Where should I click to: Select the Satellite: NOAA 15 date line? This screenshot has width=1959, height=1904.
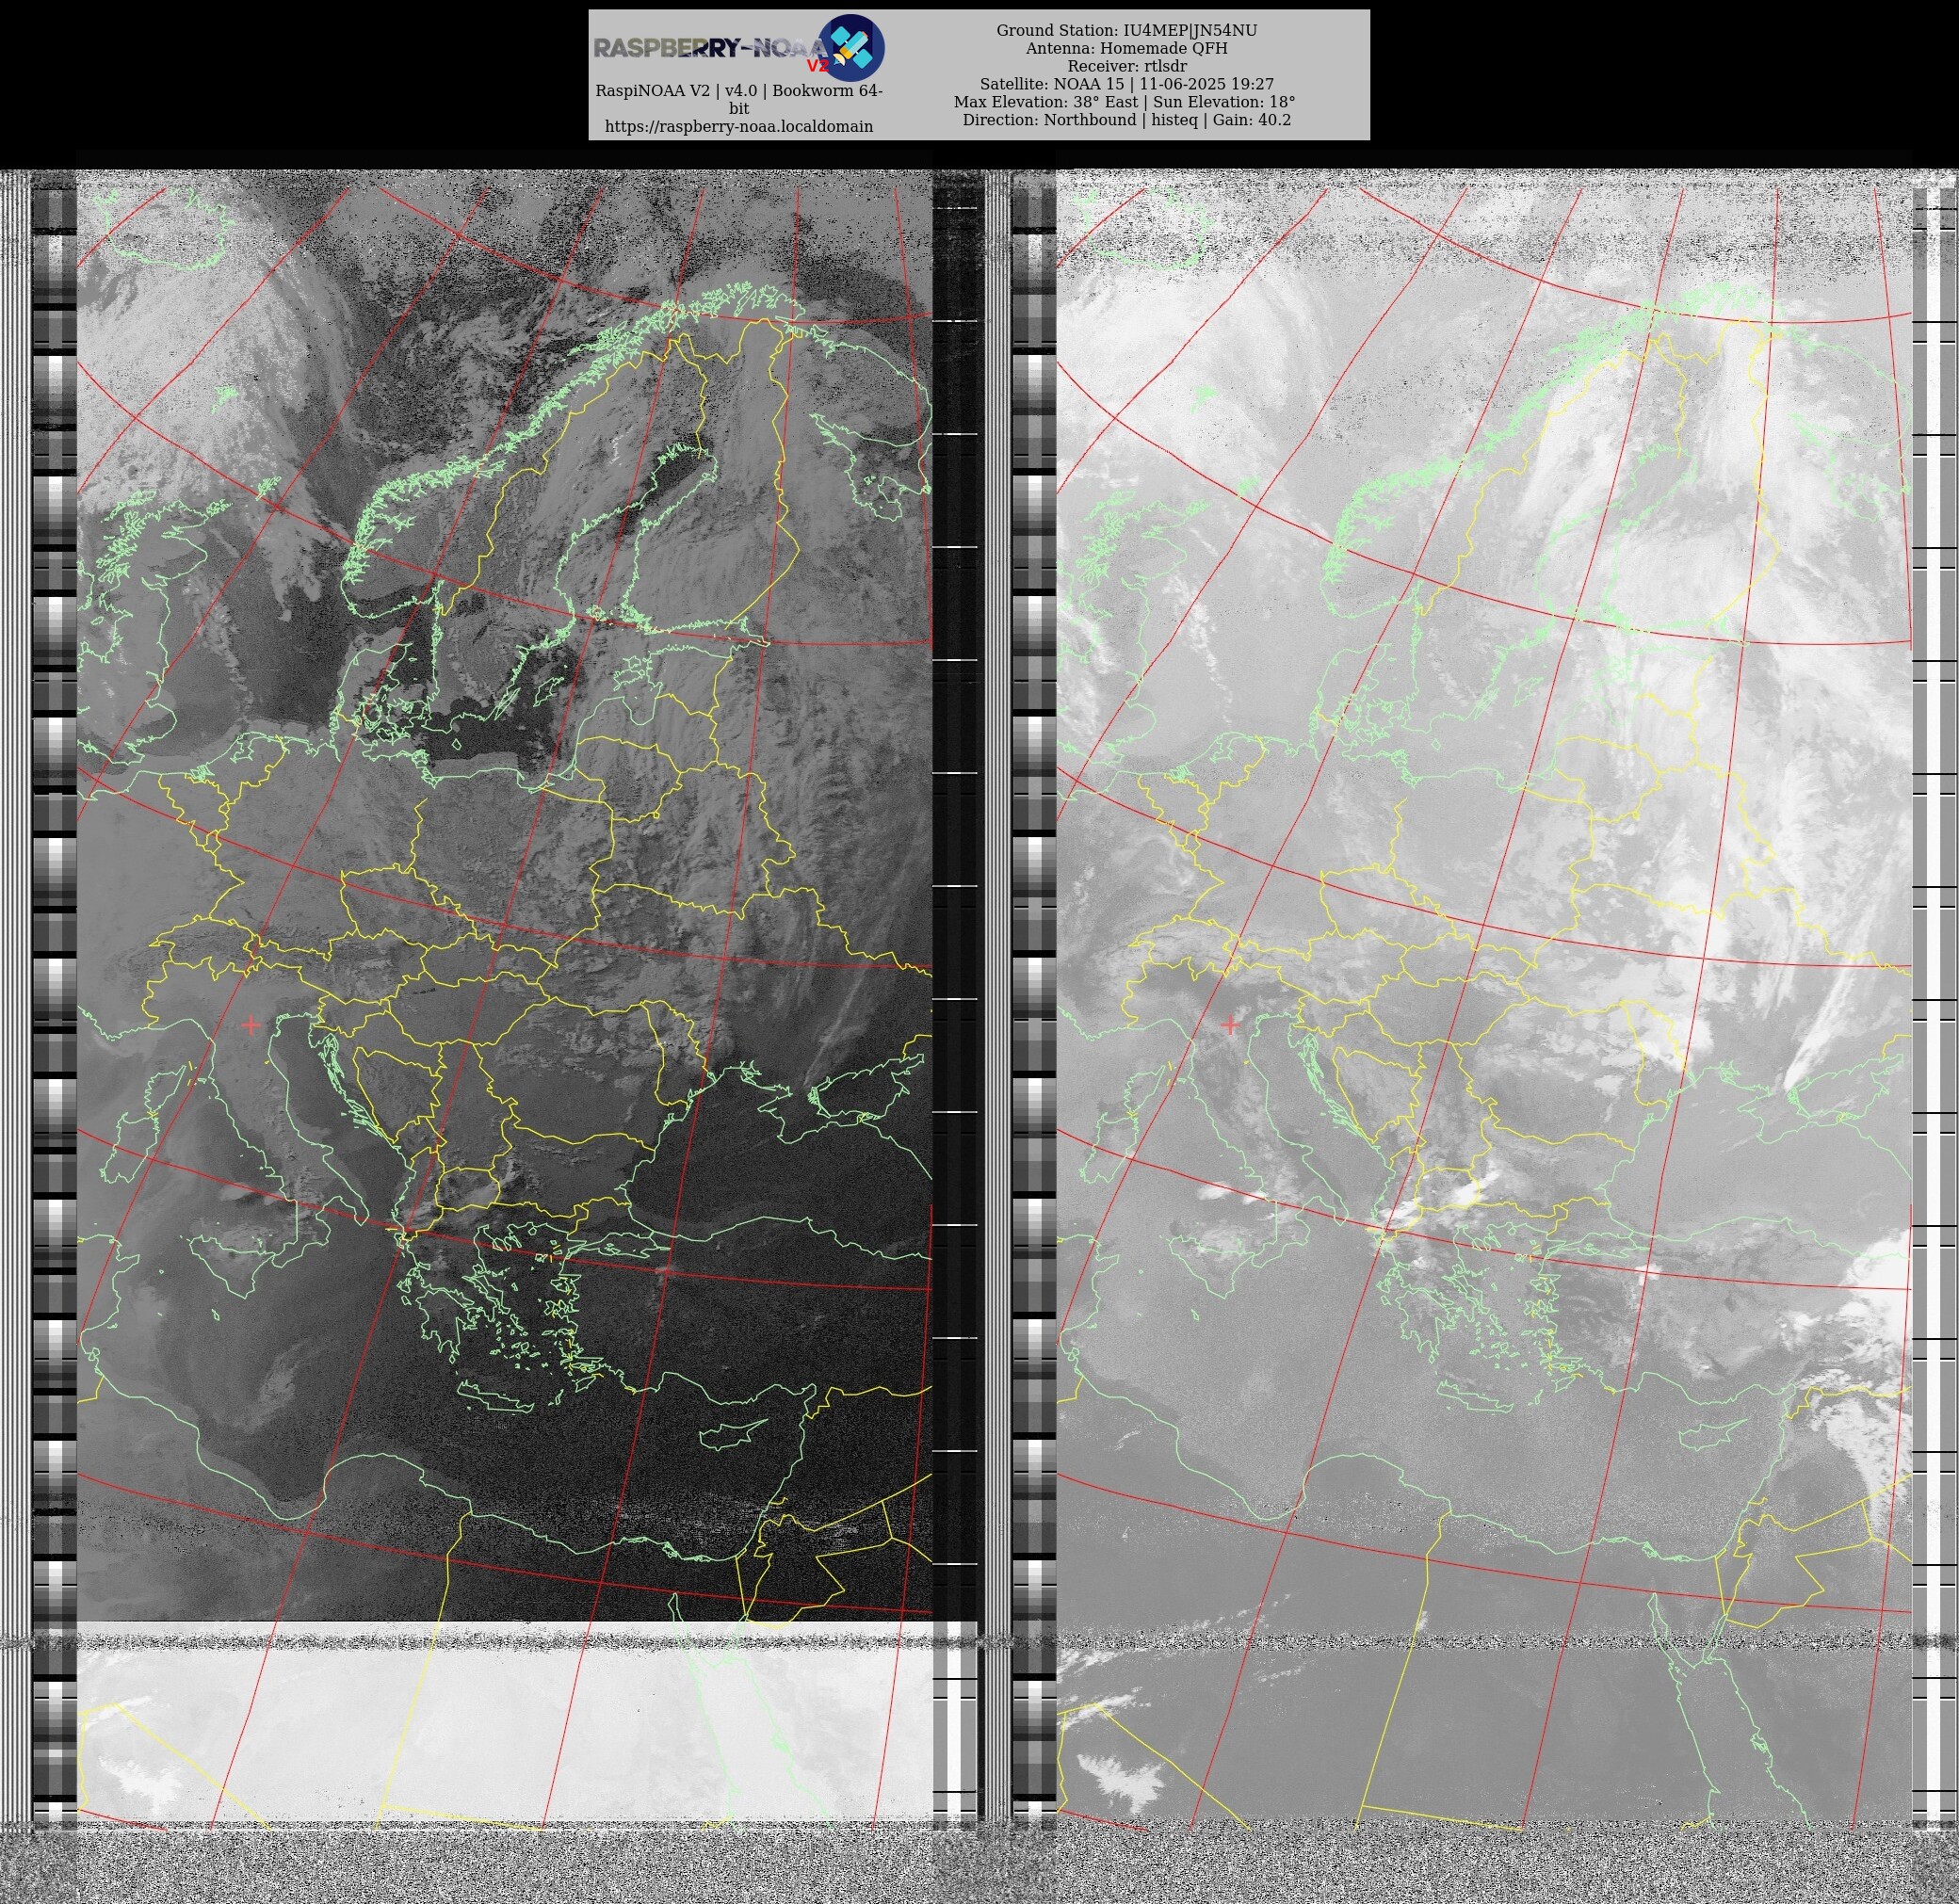pyautogui.click(x=1127, y=85)
